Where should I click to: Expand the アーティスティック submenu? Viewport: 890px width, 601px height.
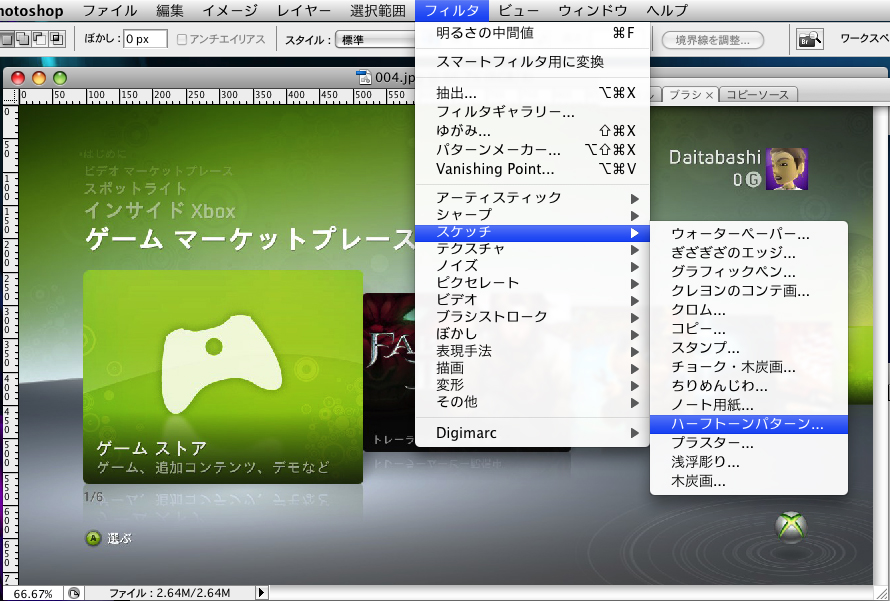532,197
